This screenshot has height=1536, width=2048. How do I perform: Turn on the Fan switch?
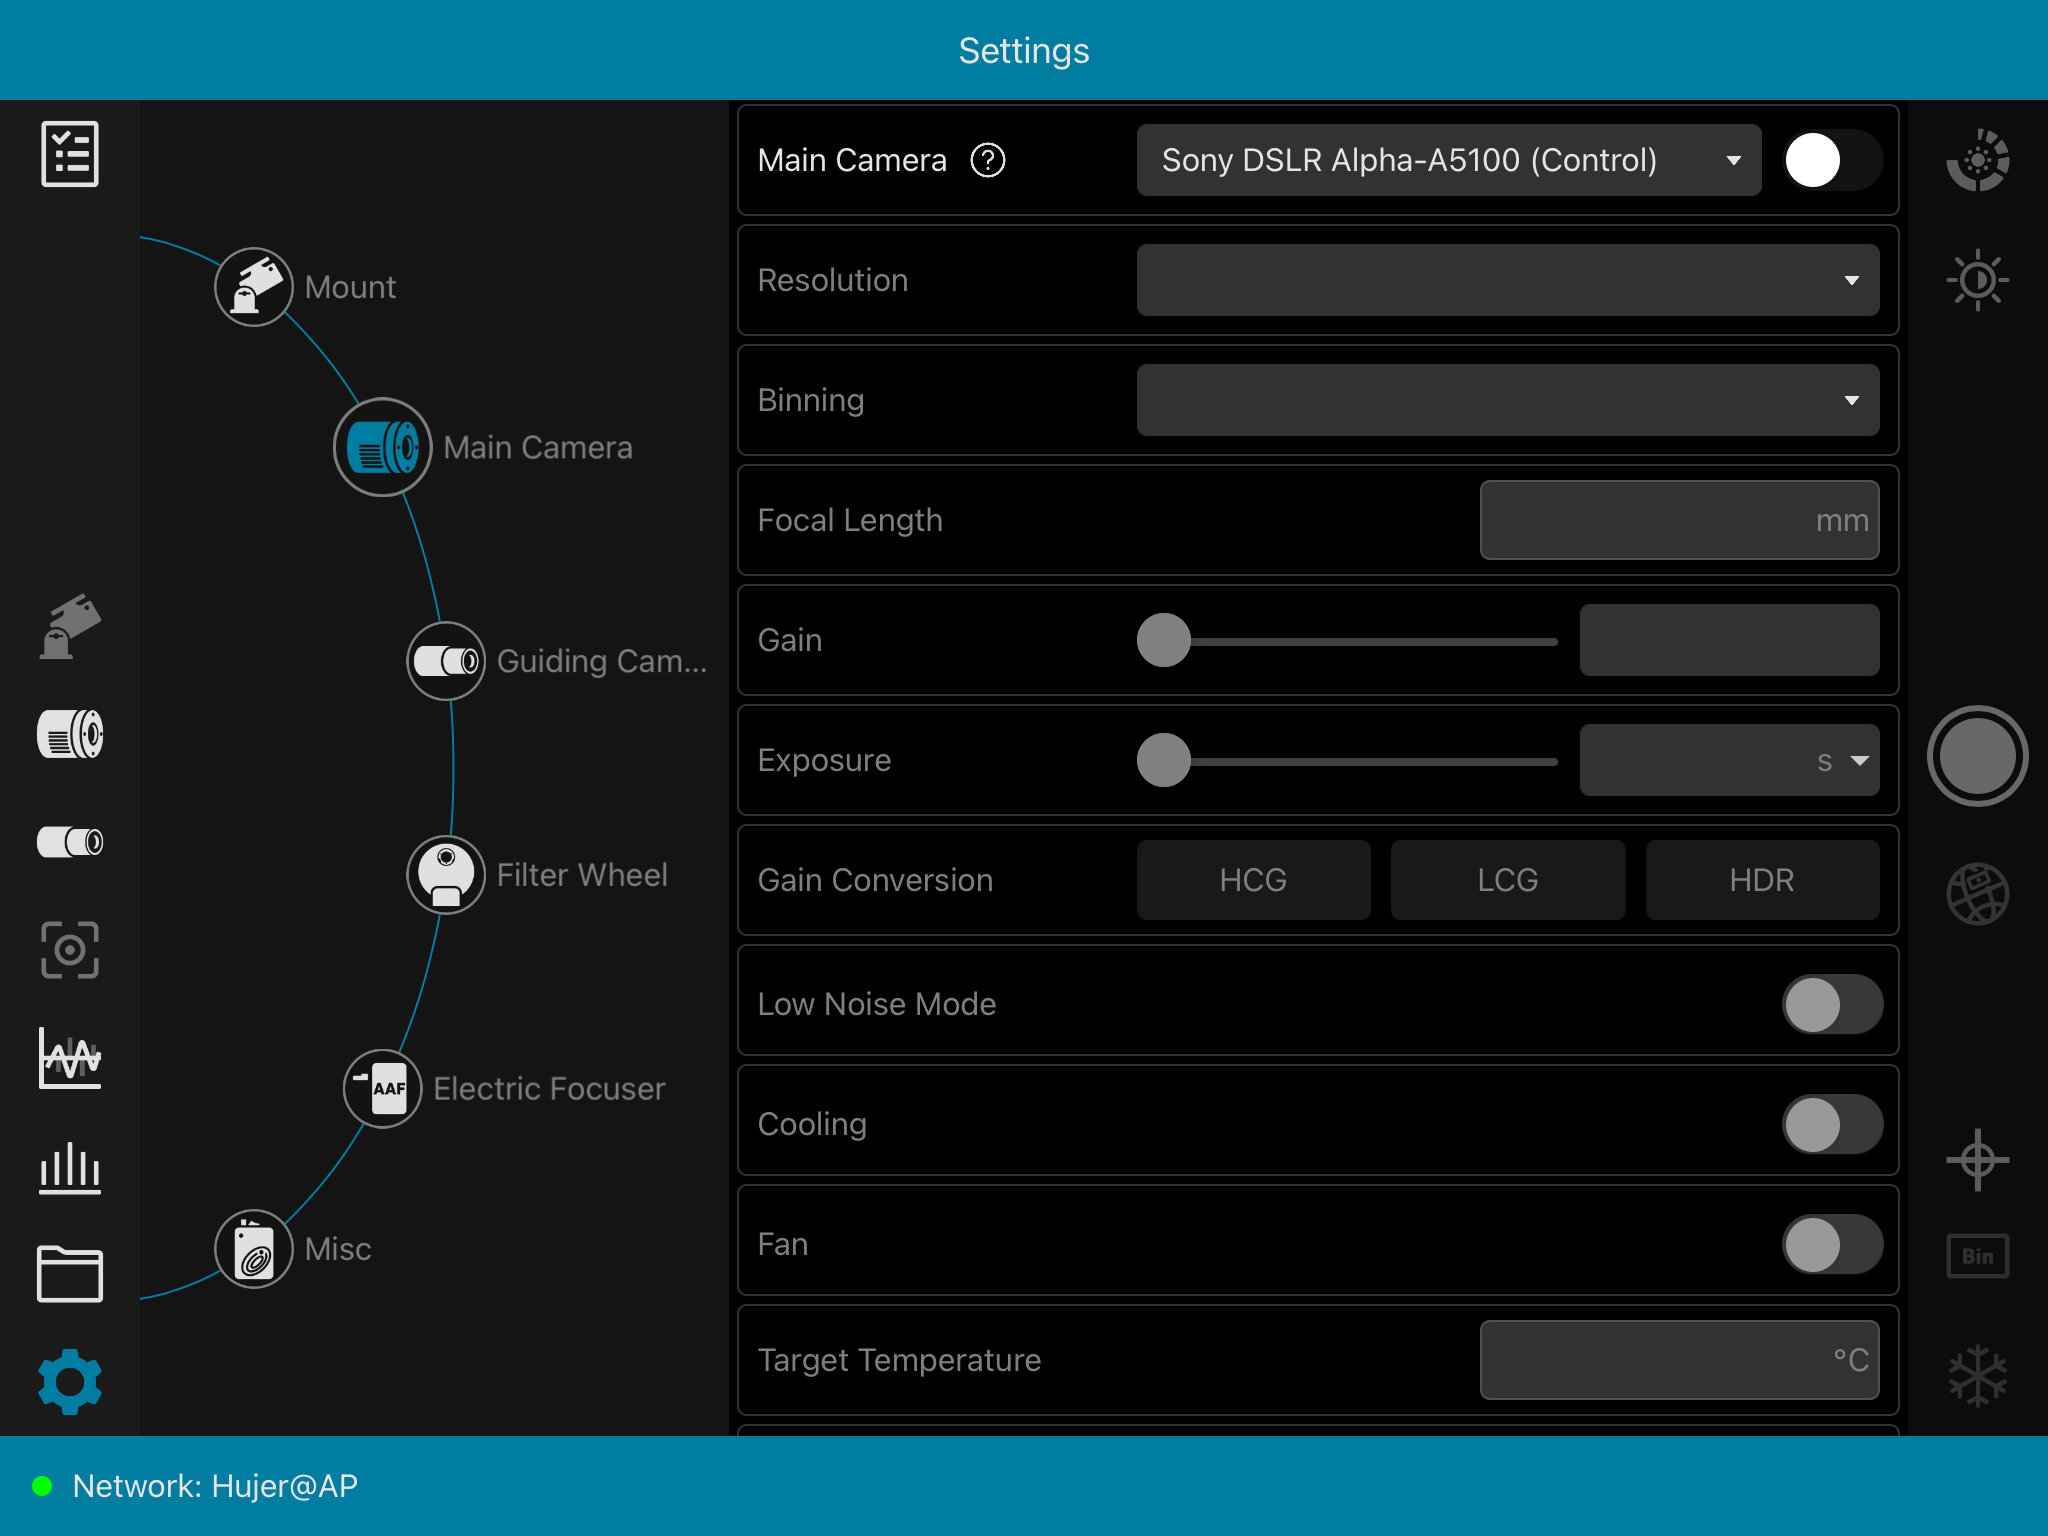1832,1244
